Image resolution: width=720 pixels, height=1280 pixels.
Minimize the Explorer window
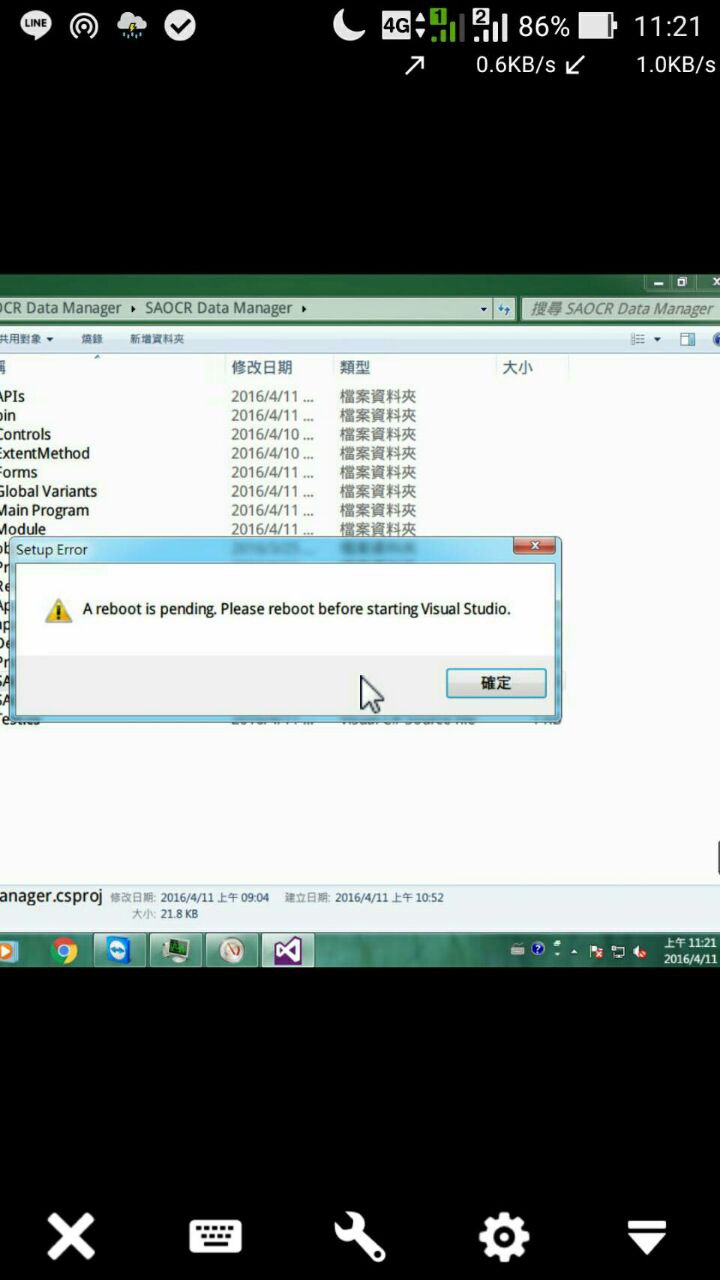tap(657, 283)
